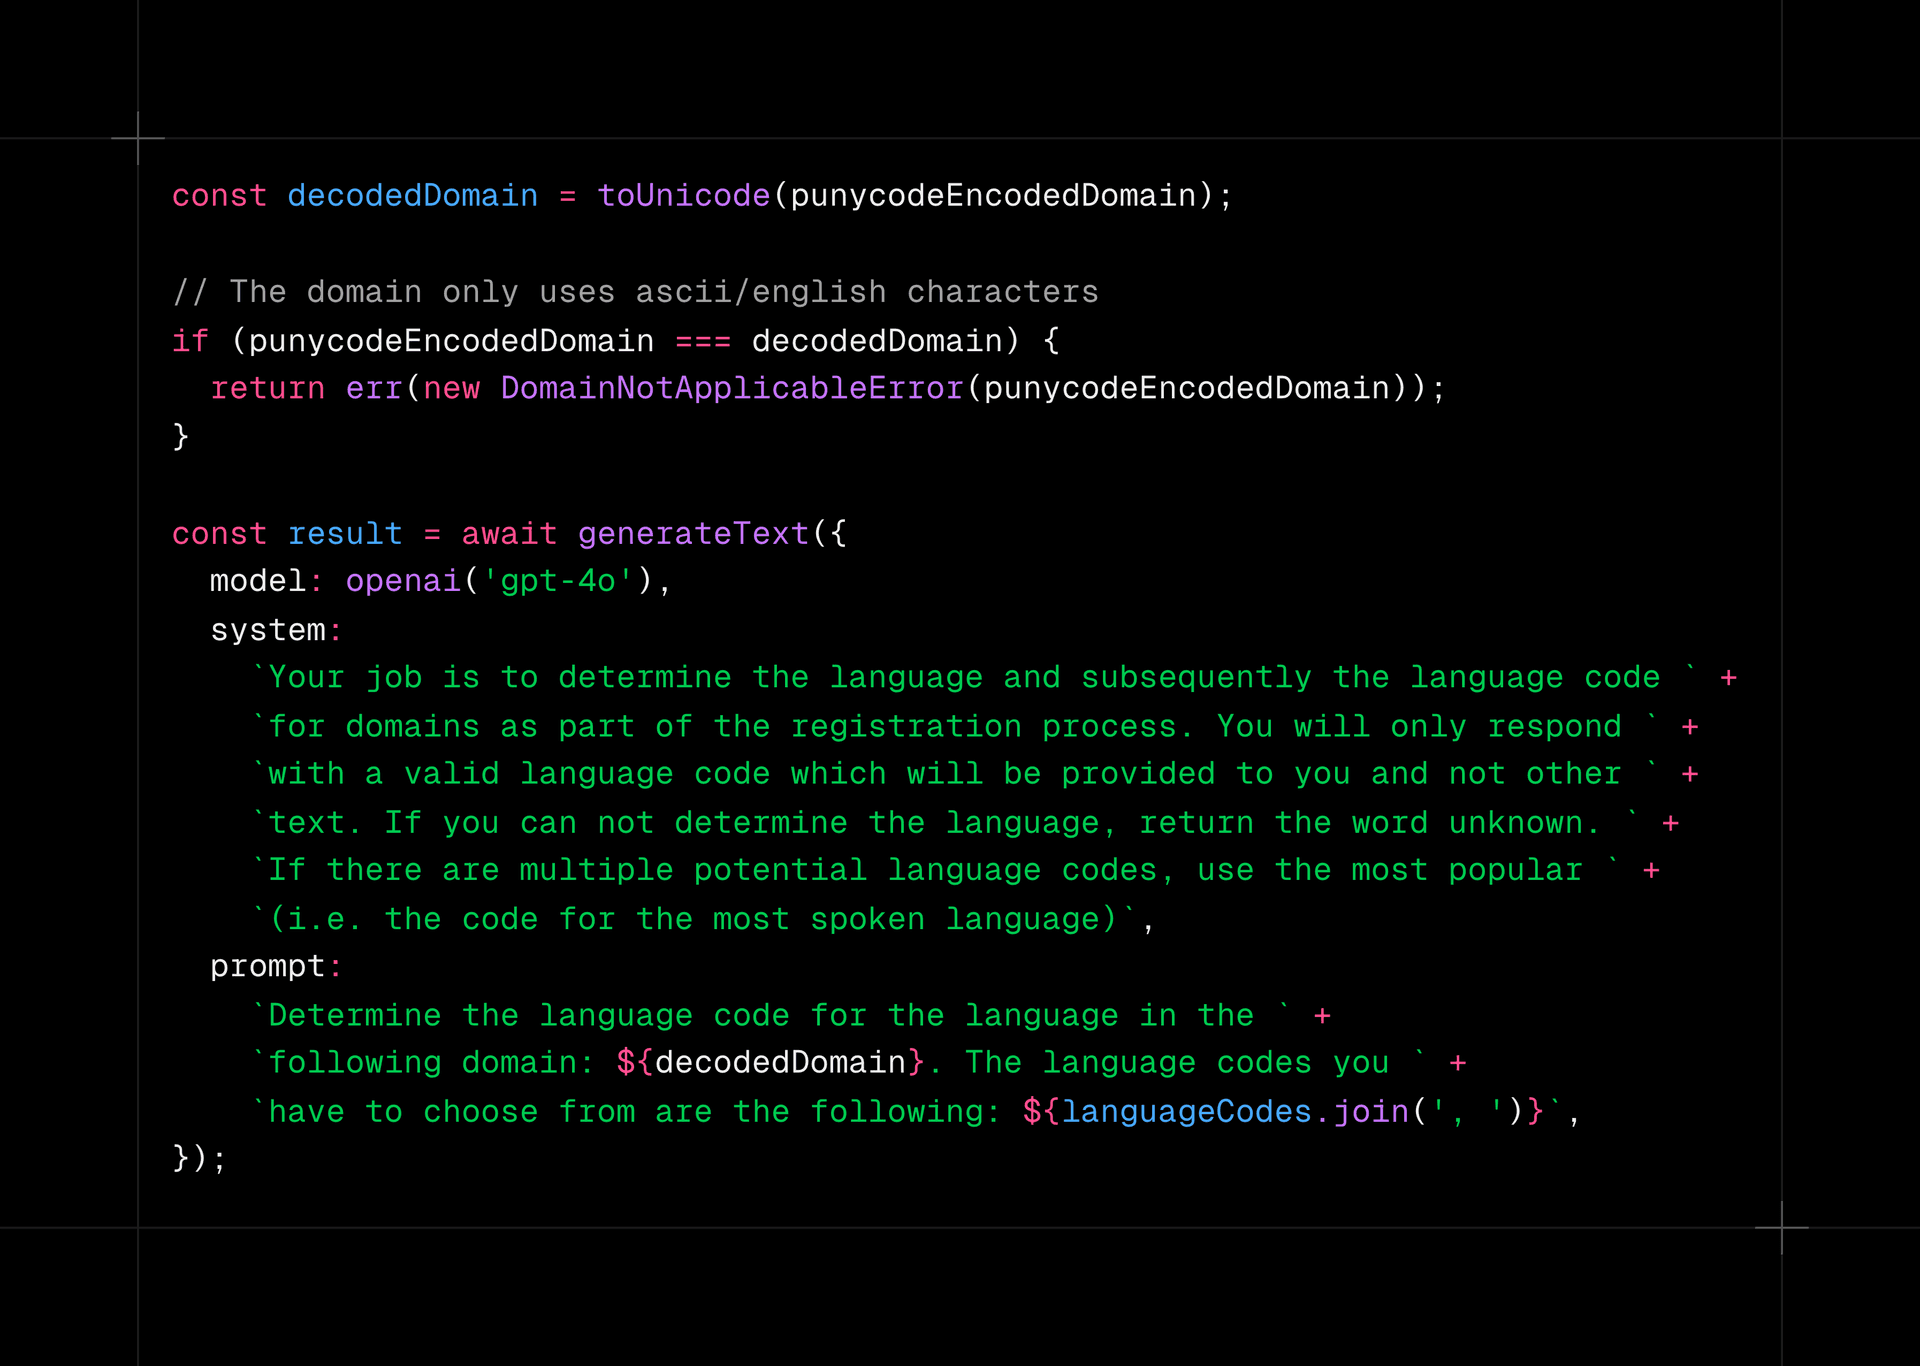Click the if keyword
The width and height of the screenshot is (1920, 1366).
click(x=190, y=341)
